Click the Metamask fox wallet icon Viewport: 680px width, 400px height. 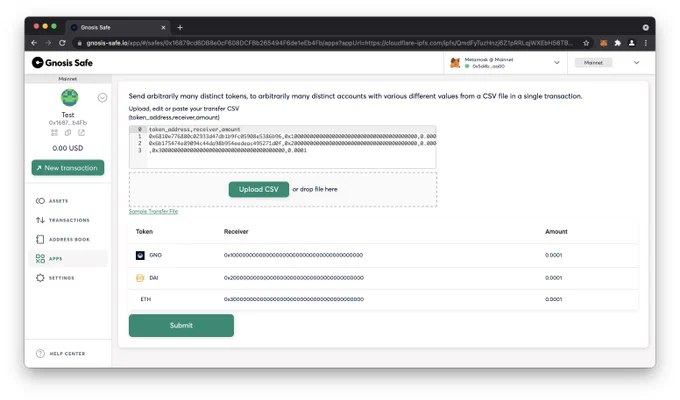[x=455, y=63]
